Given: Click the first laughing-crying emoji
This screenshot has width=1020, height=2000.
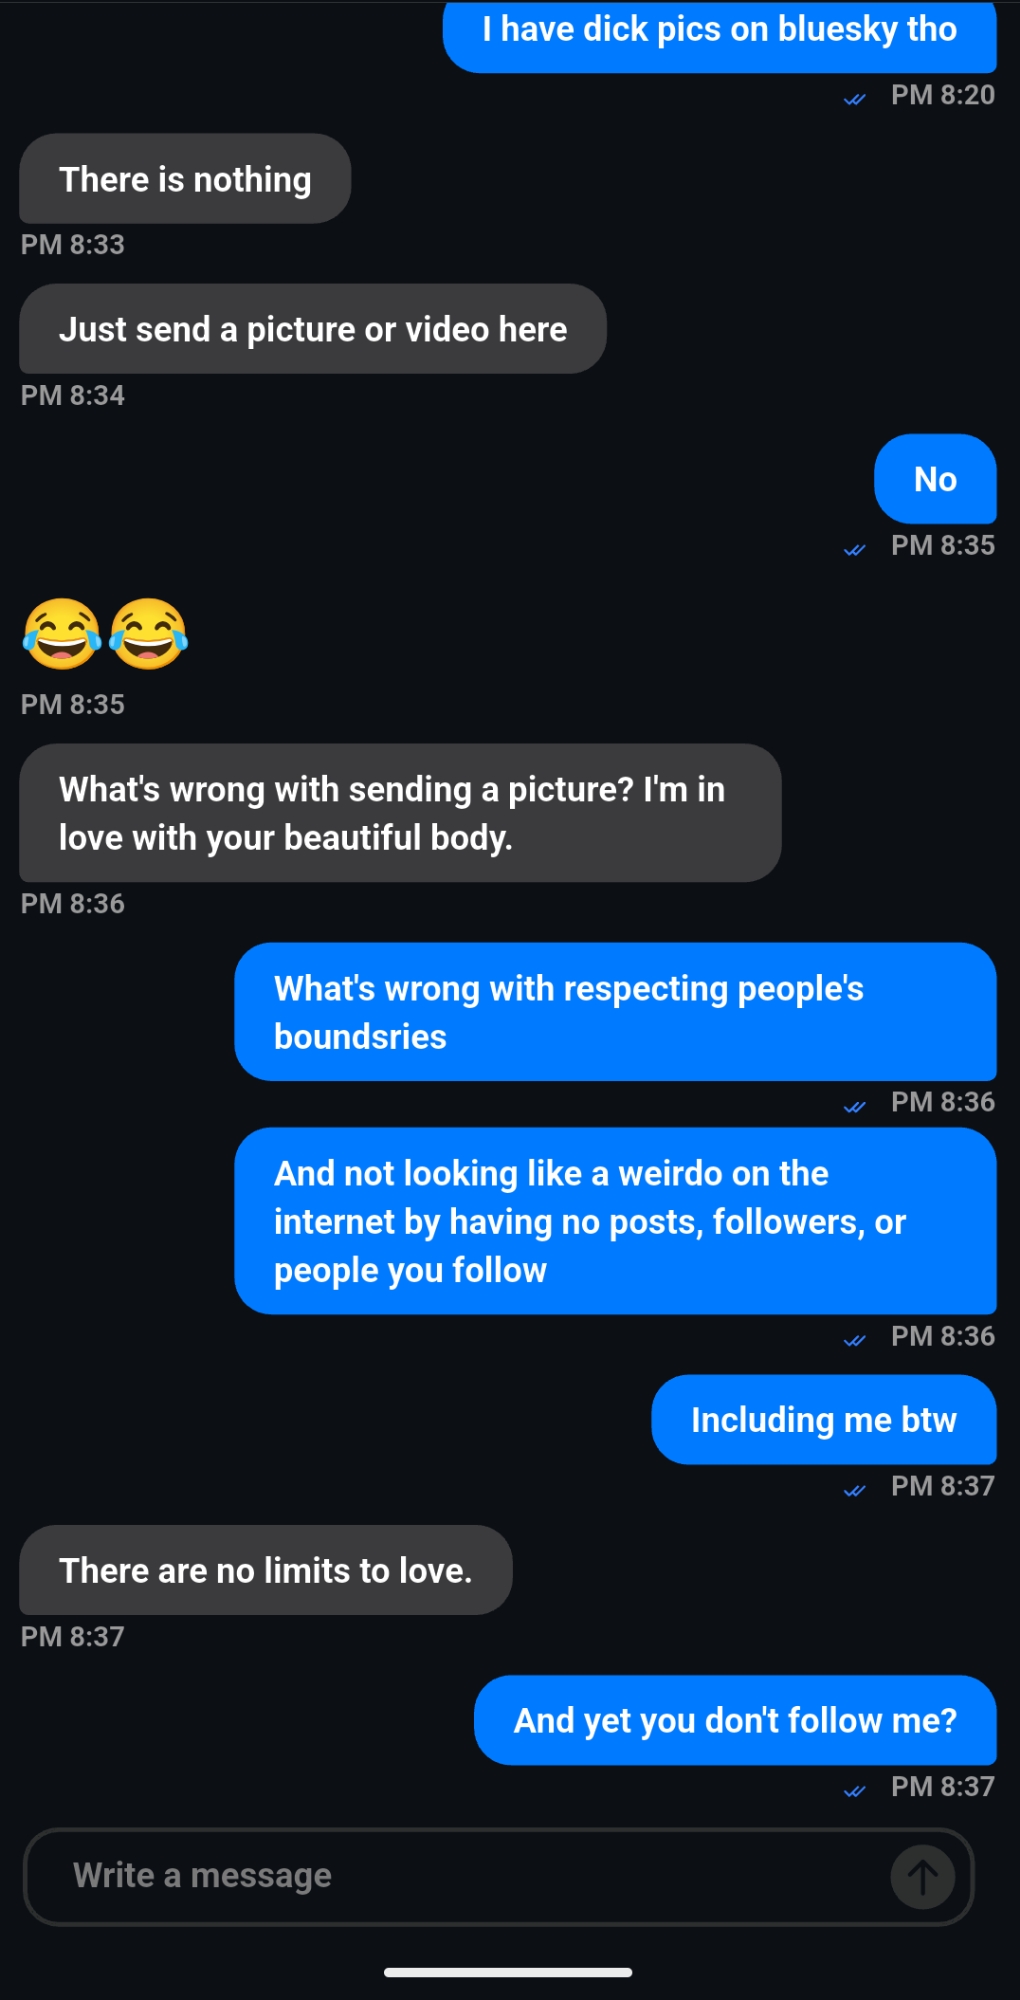Looking at the screenshot, I should pyautogui.click(x=62, y=634).
